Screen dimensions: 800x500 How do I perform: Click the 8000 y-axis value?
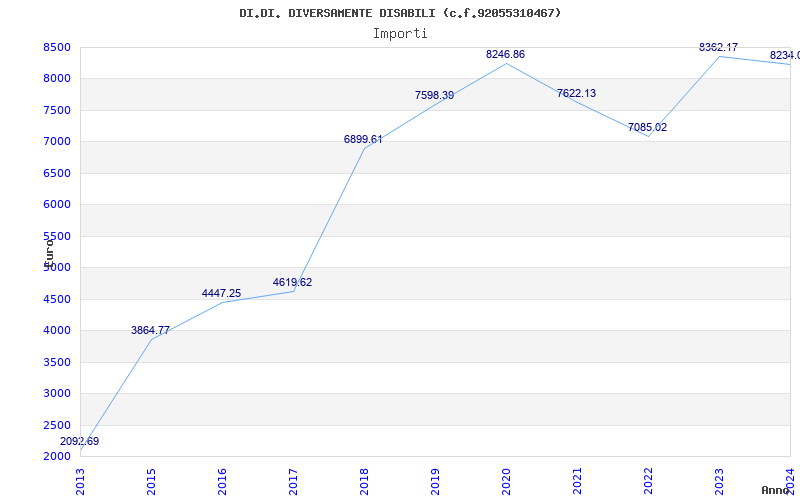point(57,79)
